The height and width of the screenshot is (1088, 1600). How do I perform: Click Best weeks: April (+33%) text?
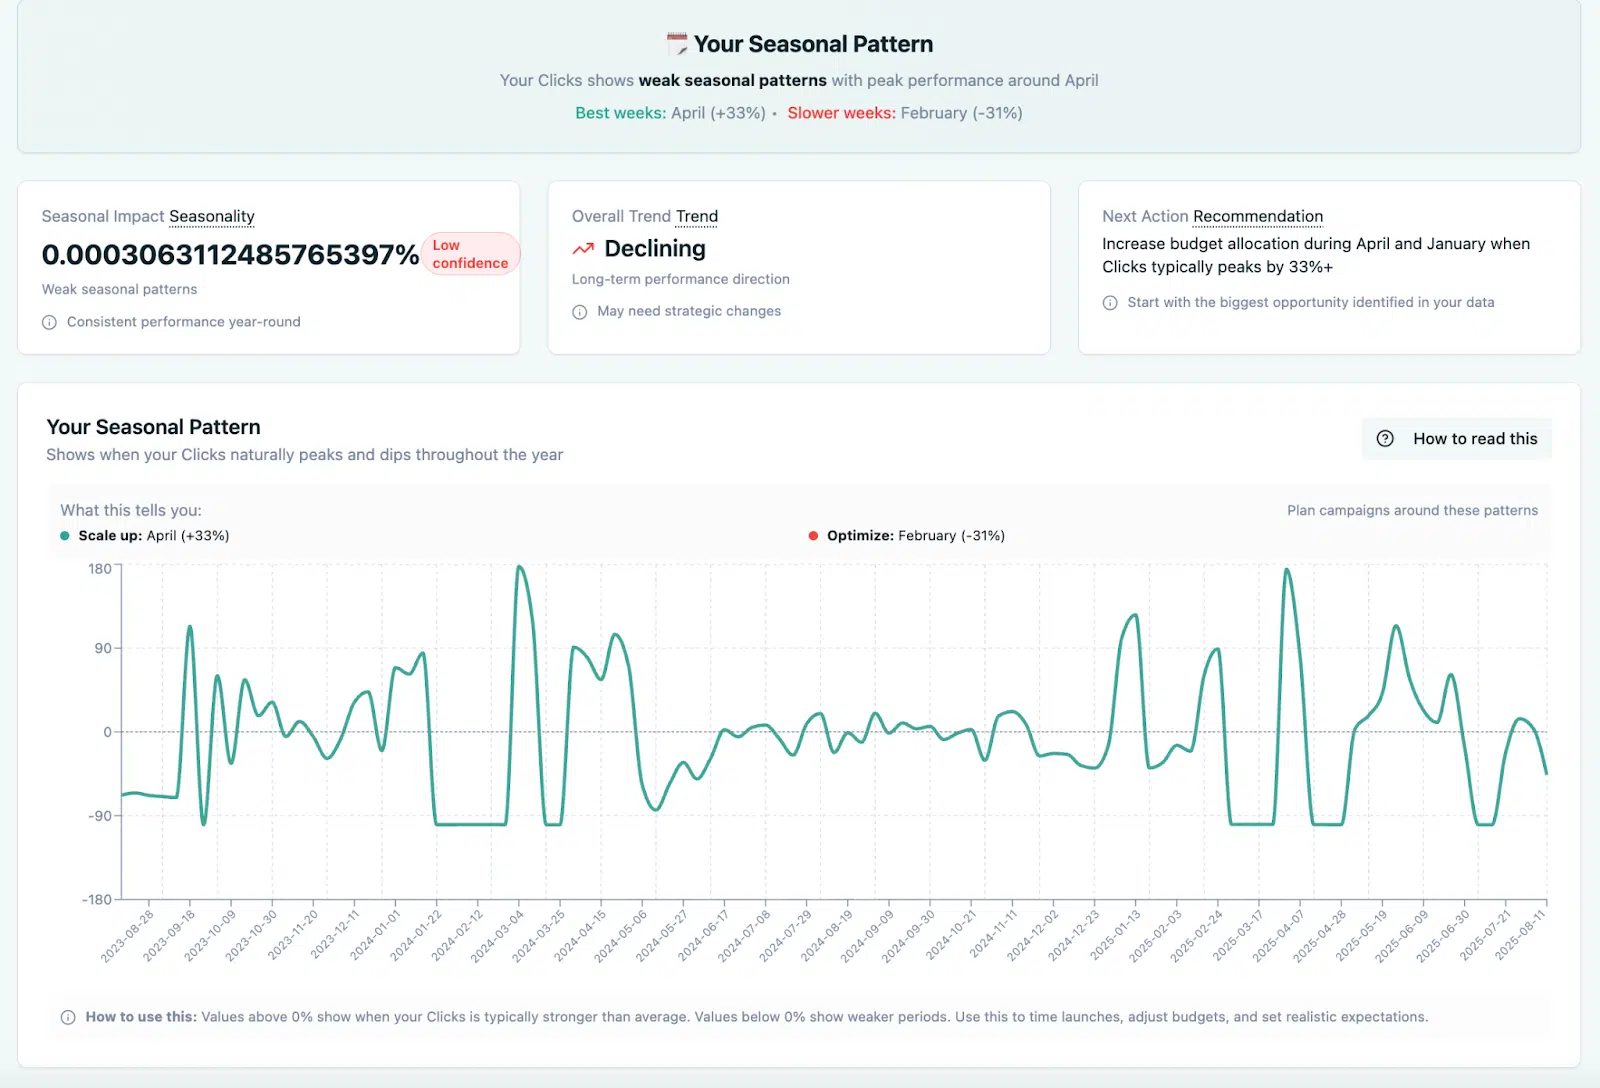coord(670,113)
